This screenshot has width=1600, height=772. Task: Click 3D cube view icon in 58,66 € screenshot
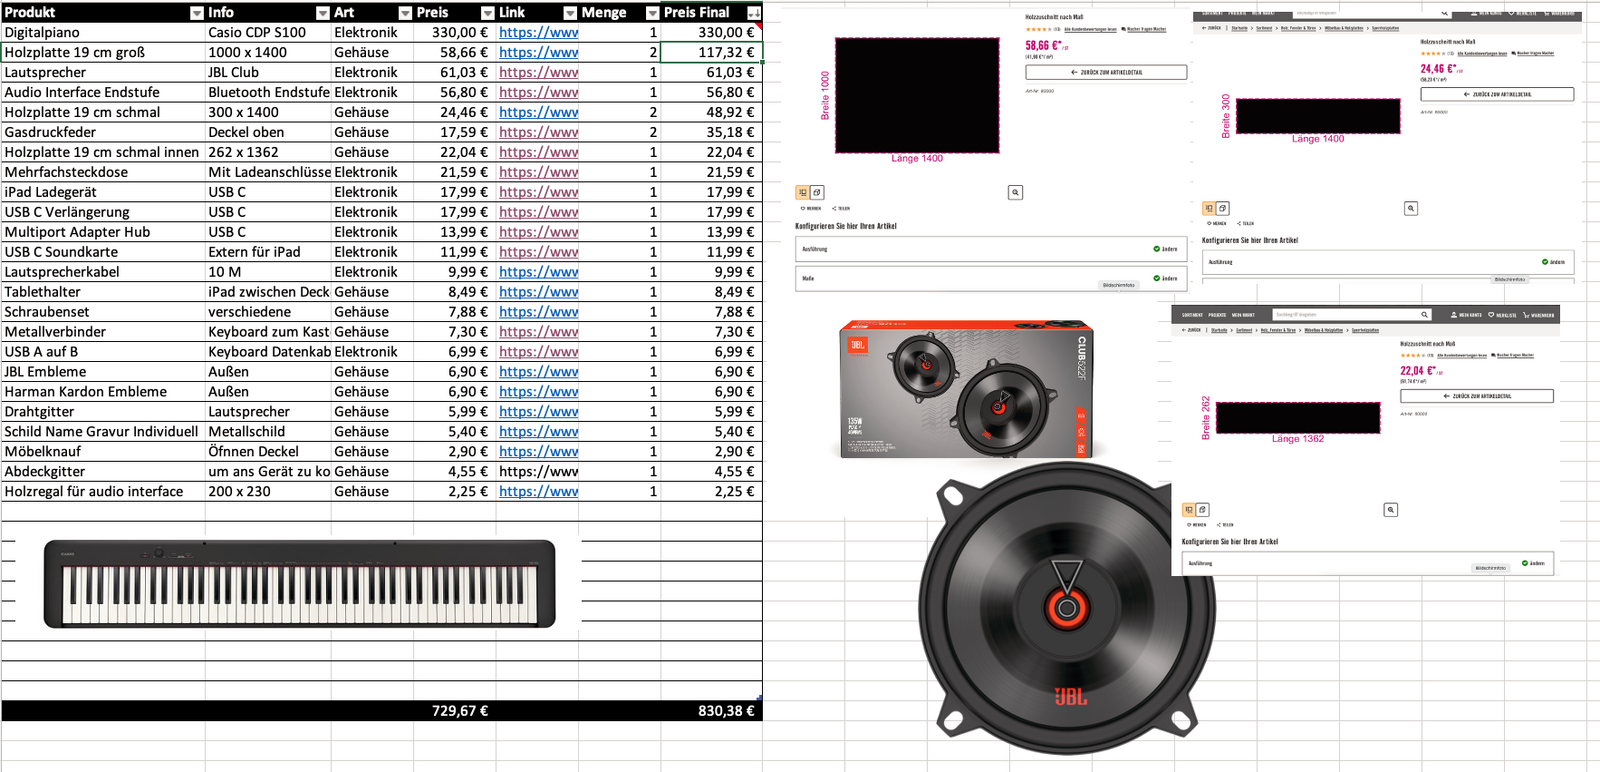pyautogui.click(x=817, y=192)
